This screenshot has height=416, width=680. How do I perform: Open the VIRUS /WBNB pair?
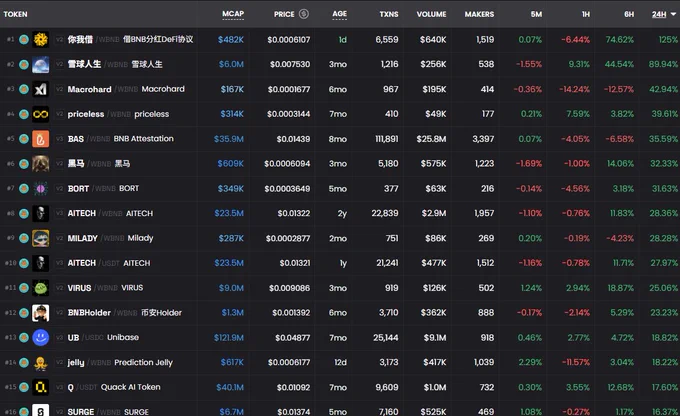point(340,288)
